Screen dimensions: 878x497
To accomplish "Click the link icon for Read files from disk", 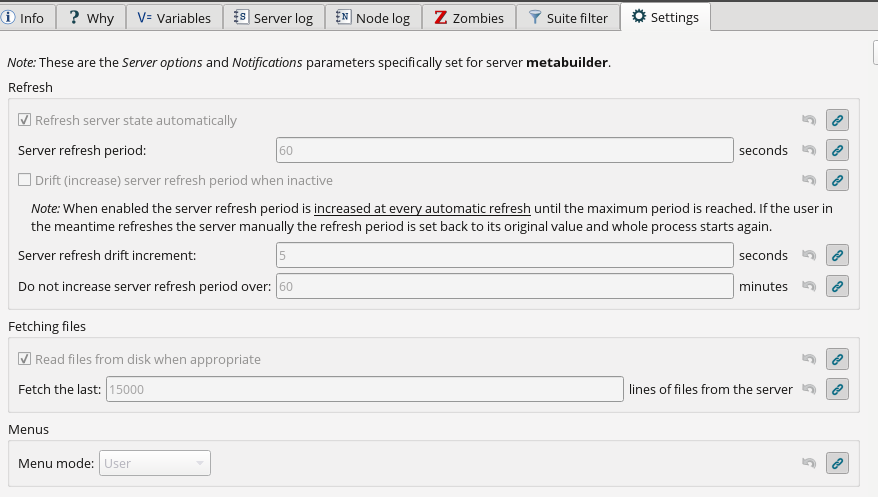I will click(x=838, y=360).
